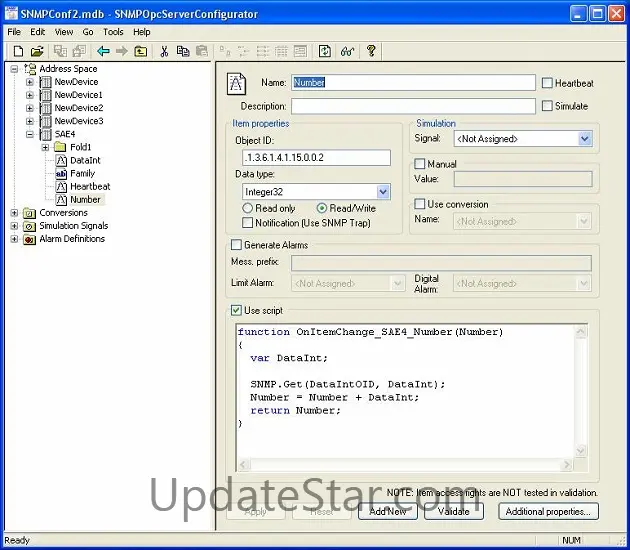Image resolution: width=630 pixels, height=550 pixels.
Task: Open the Tools menu
Action: [x=113, y=32]
